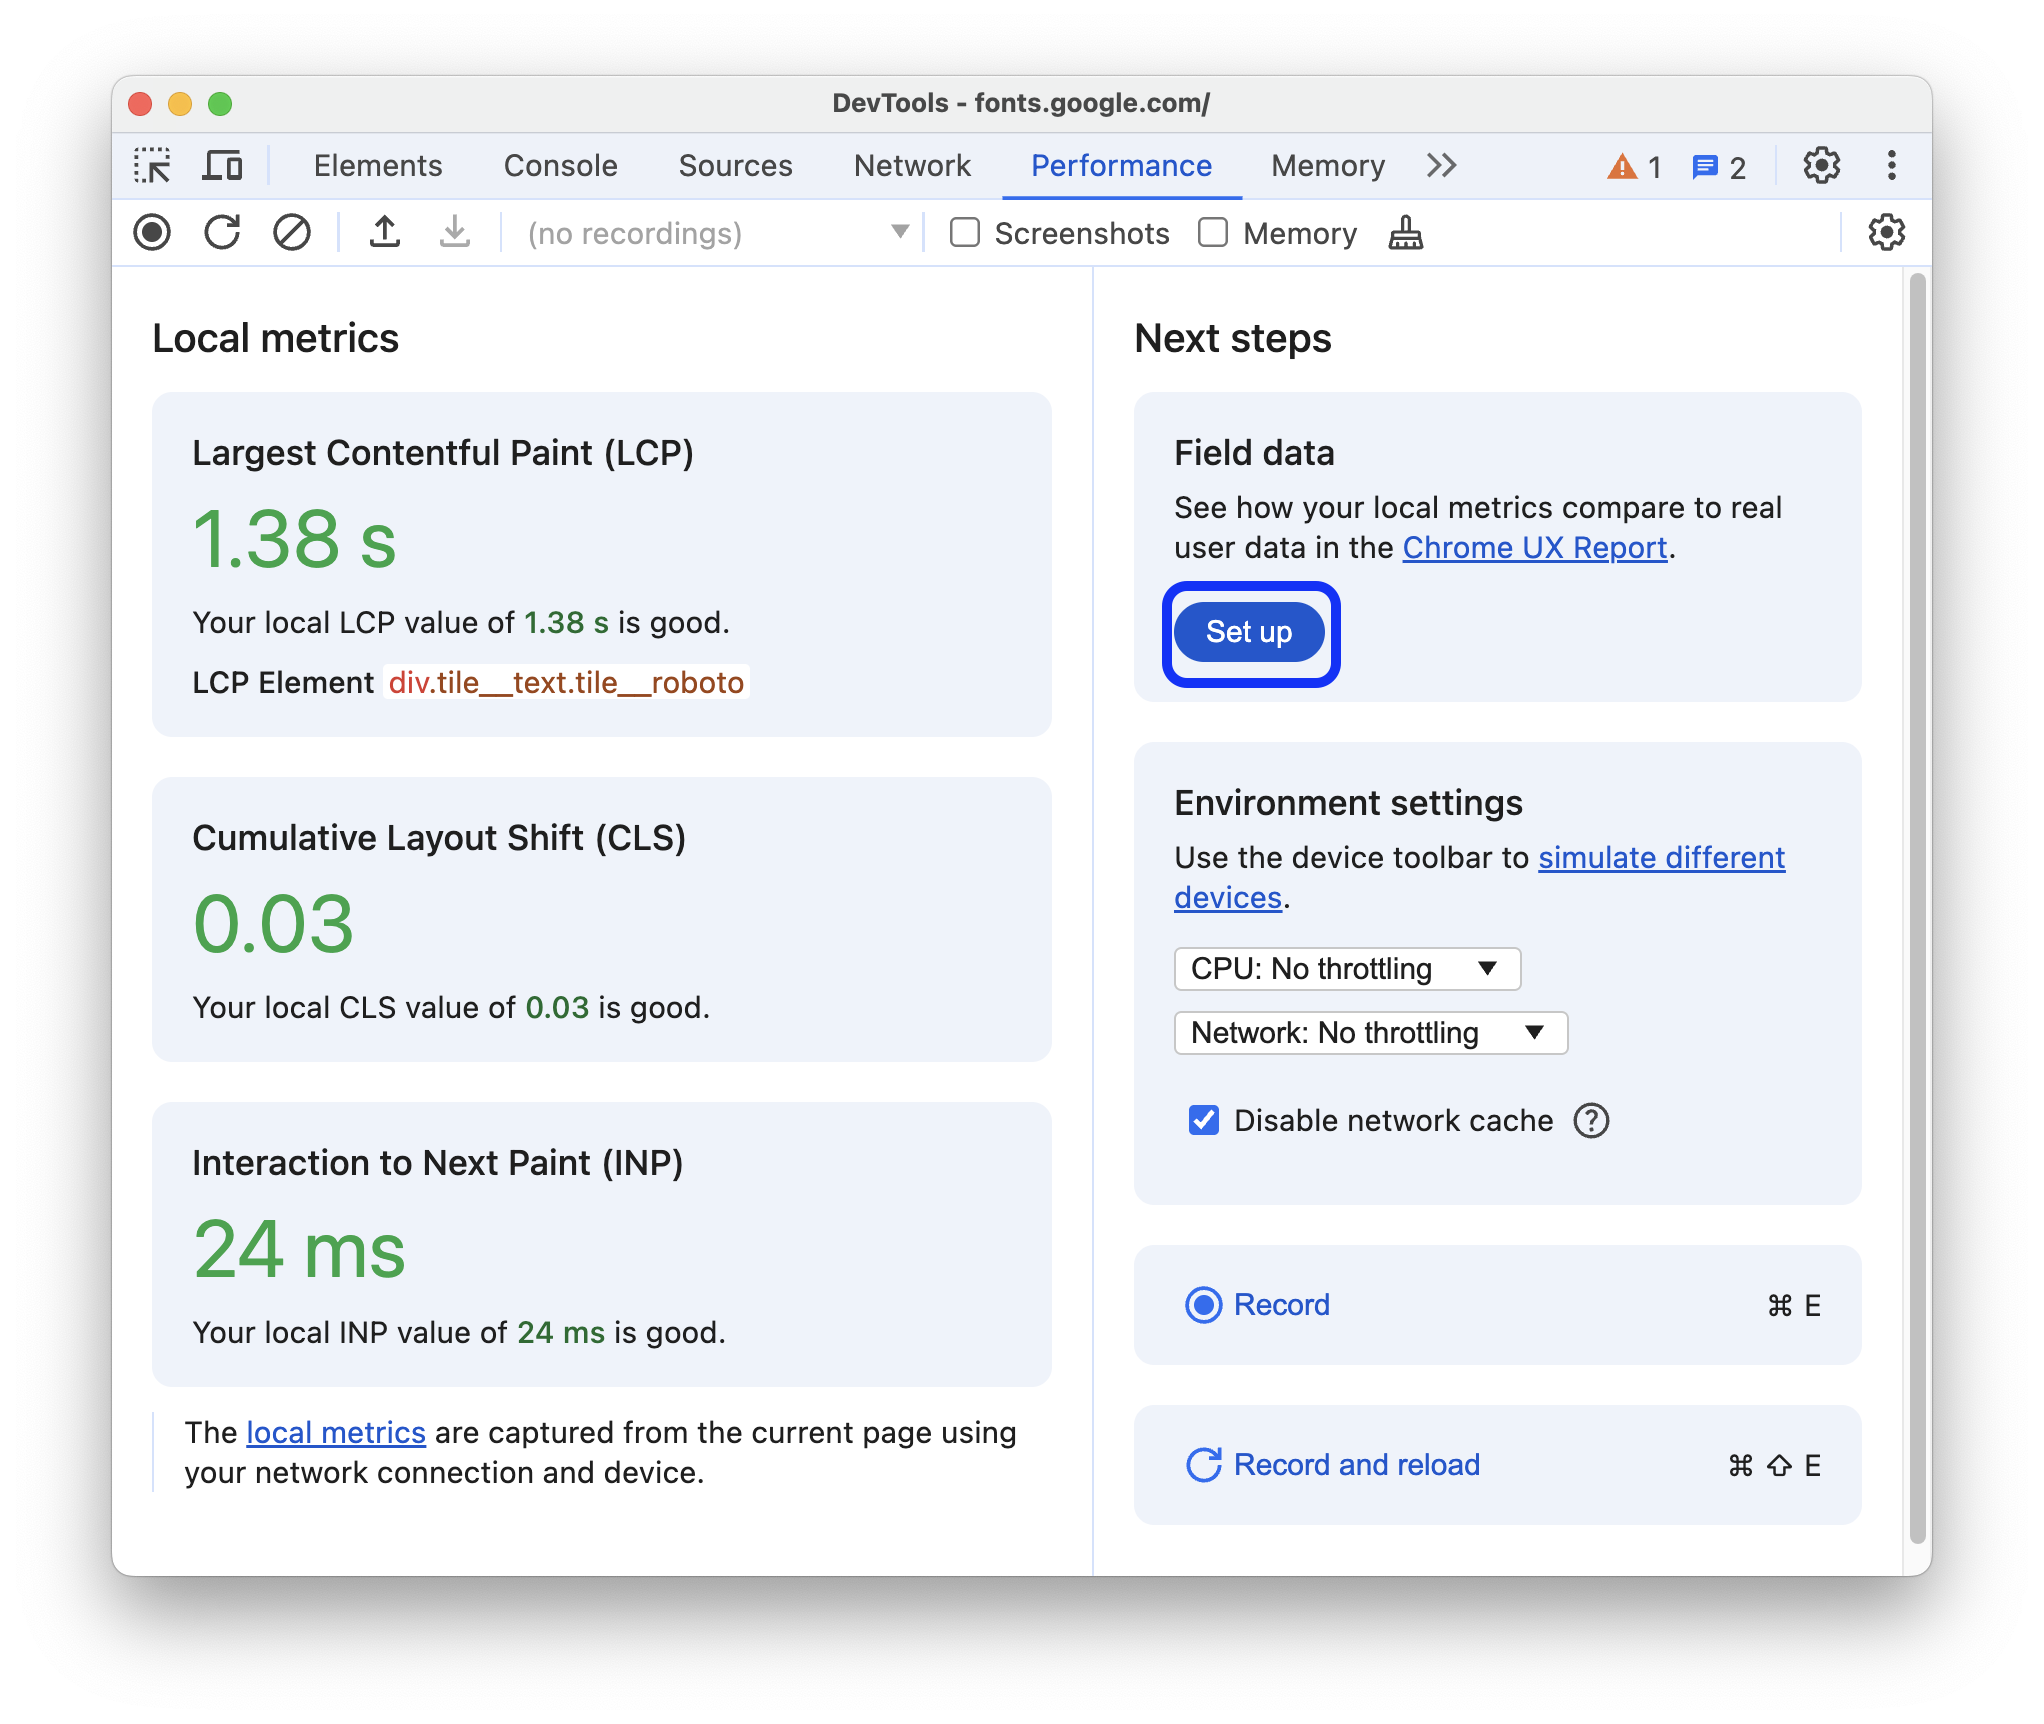Click the Download recordings icon

tap(450, 233)
